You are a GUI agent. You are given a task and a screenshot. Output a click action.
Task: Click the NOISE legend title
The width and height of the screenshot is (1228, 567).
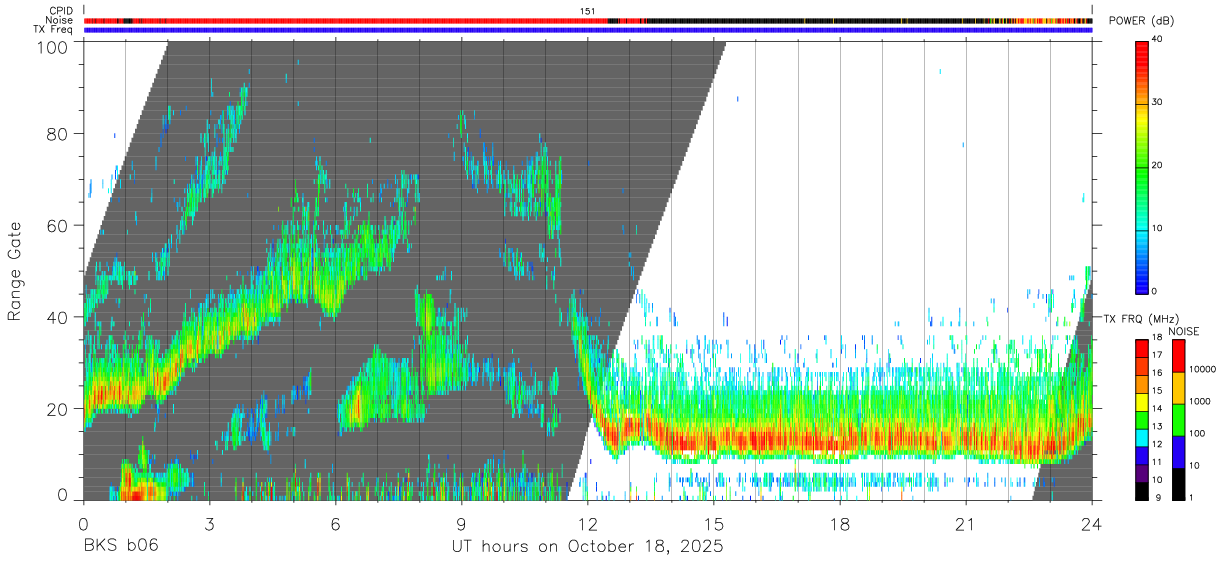pos(1185,330)
